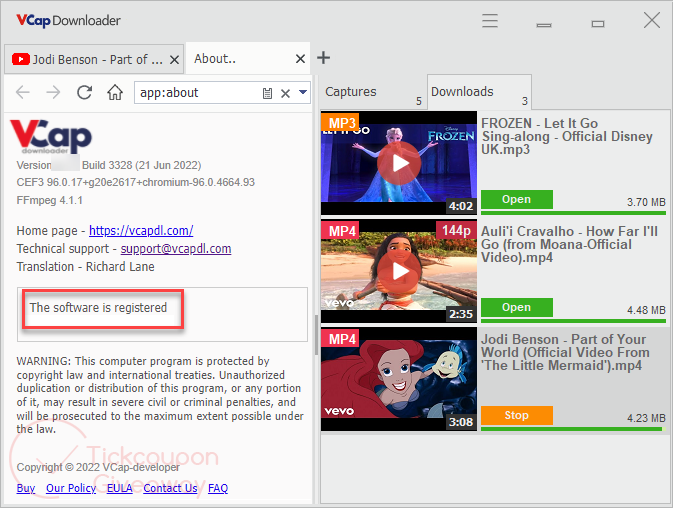
Task: Open the EULA link
Action: tap(119, 488)
